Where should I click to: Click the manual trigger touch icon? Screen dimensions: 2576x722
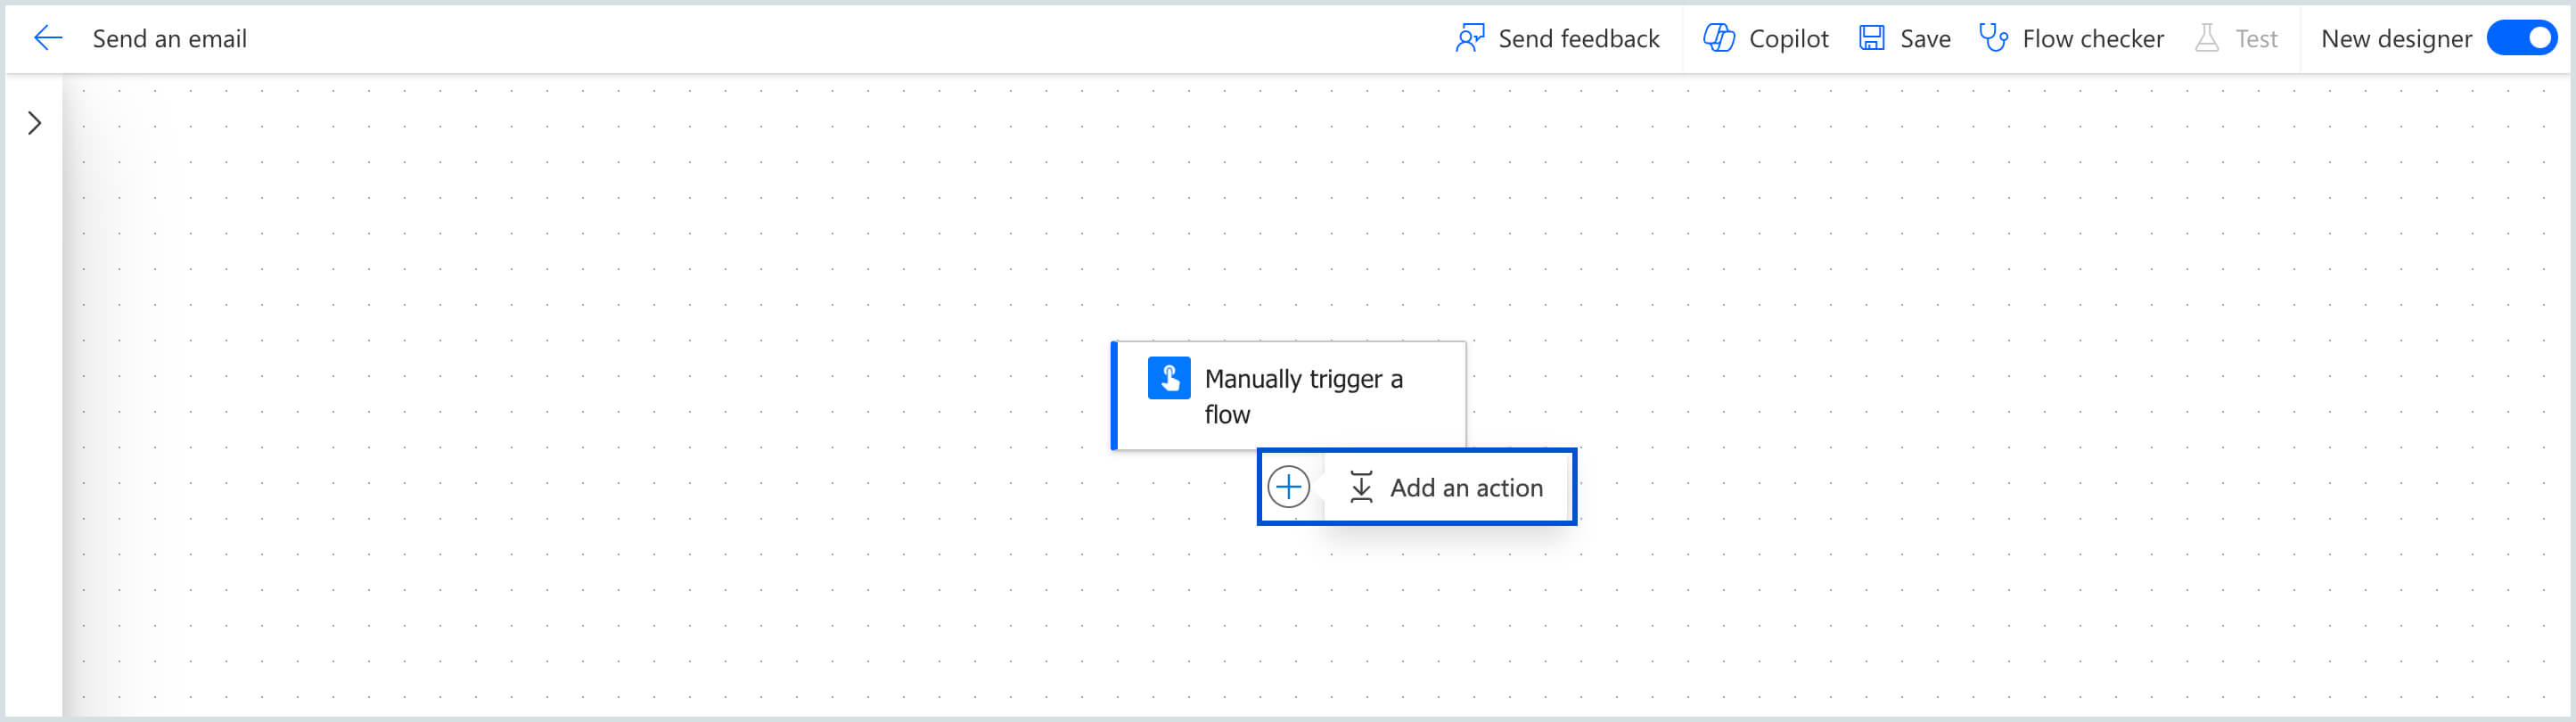1168,378
